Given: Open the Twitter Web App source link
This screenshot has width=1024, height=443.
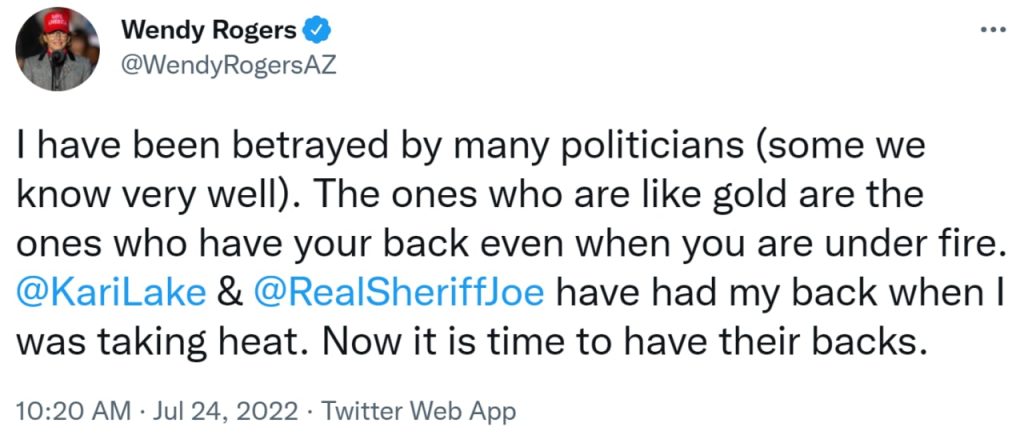Looking at the screenshot, I should point(418,412).
